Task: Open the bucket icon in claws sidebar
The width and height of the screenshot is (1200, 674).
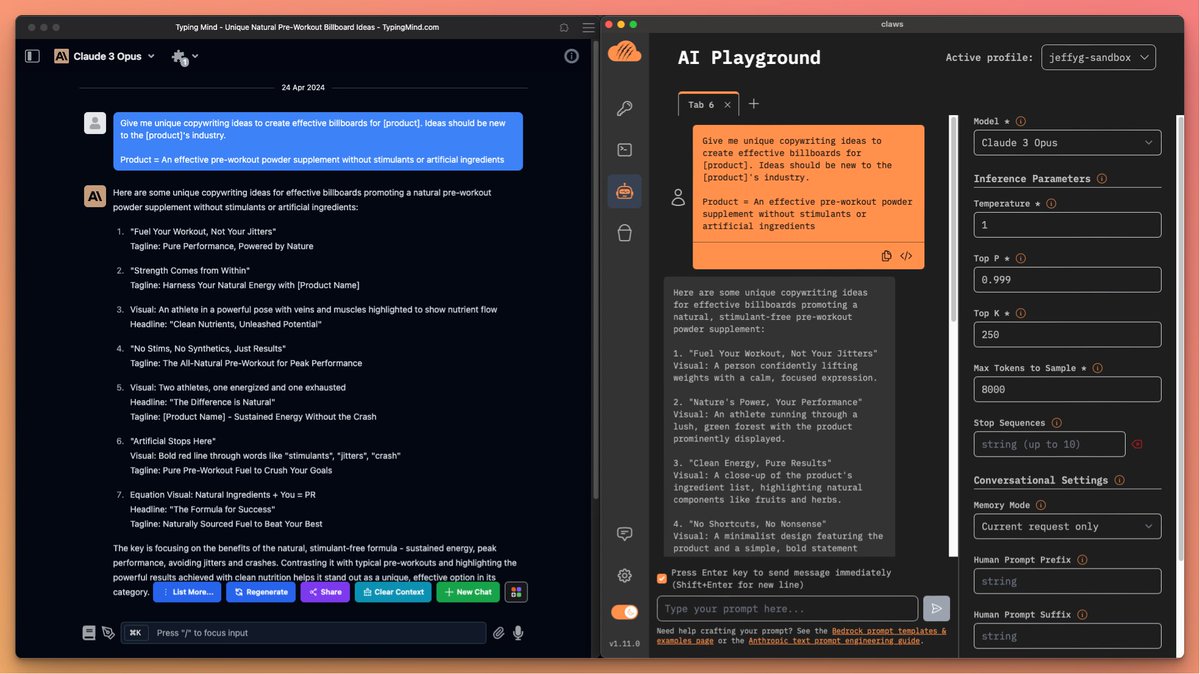Action: [x=624, y=233]
